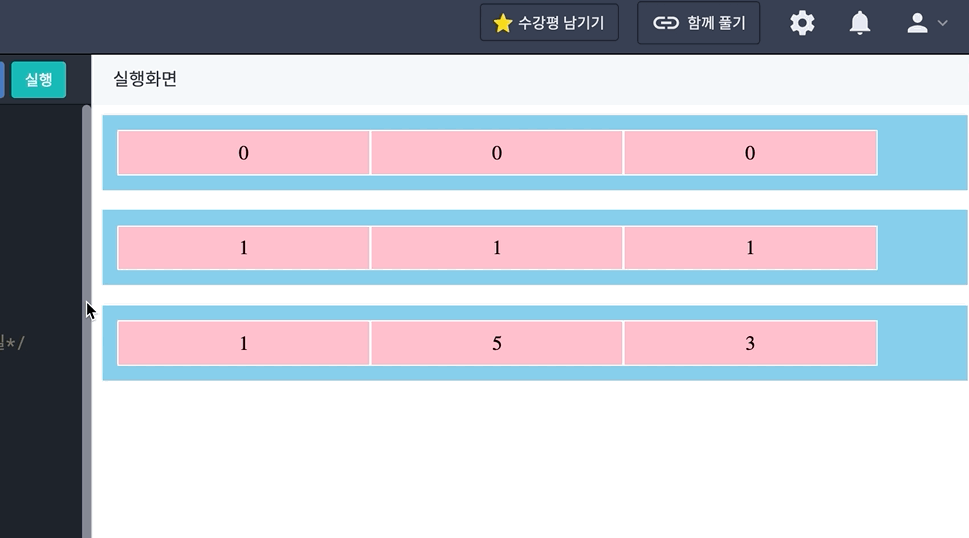The height and width of the screenshot is (538, 969).
Task: Click the left cell in the row of zeros
Action: [244, 153]
